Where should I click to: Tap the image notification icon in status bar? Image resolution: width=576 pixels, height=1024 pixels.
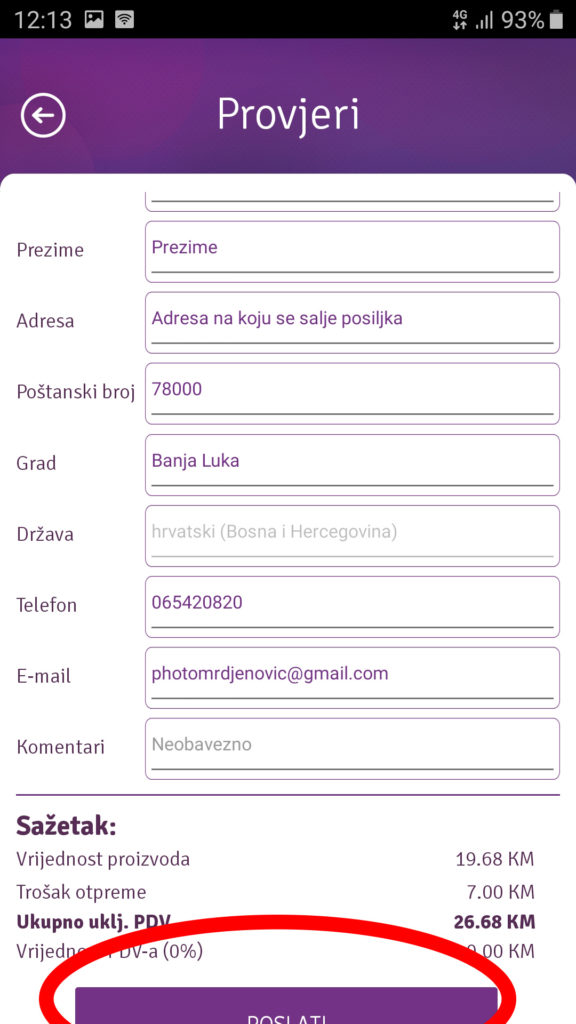coord(94,20)
